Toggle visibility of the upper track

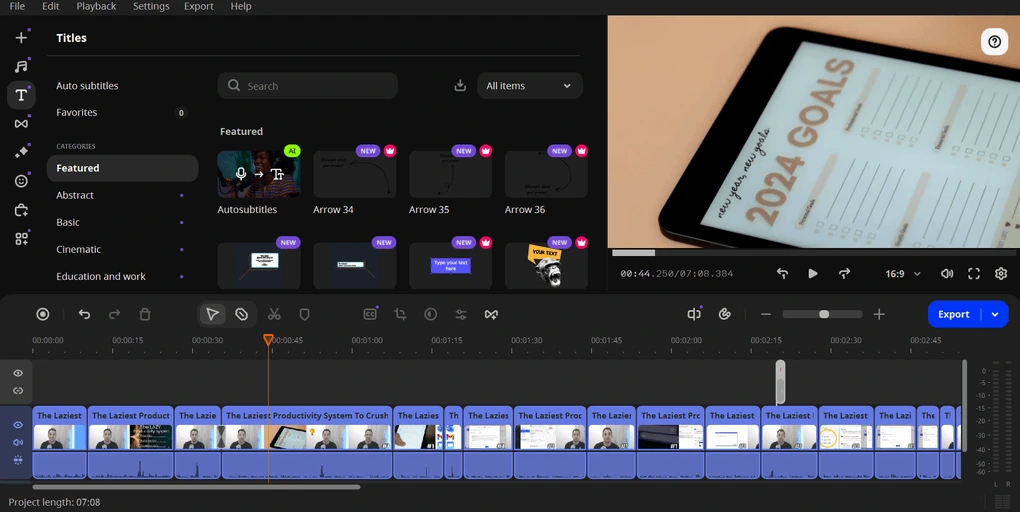[x=18, y=373]
